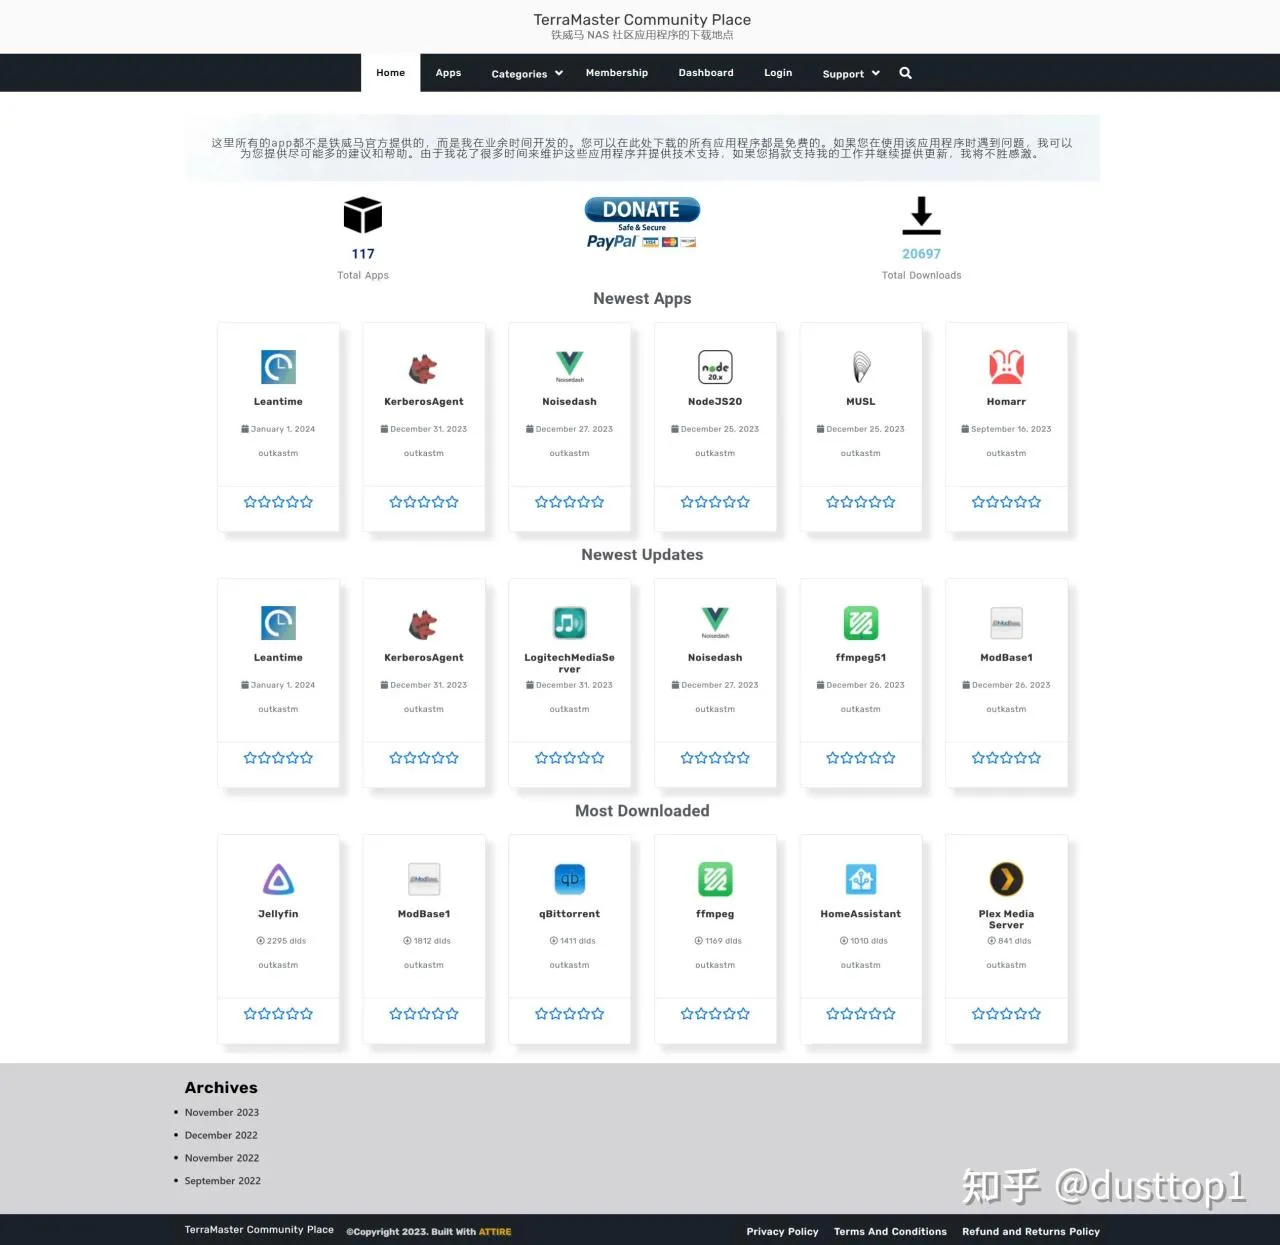Click the Total Apps box icon
Image resolution: width=1280 pixels, height=1245 pixels.
pos(363,215)
